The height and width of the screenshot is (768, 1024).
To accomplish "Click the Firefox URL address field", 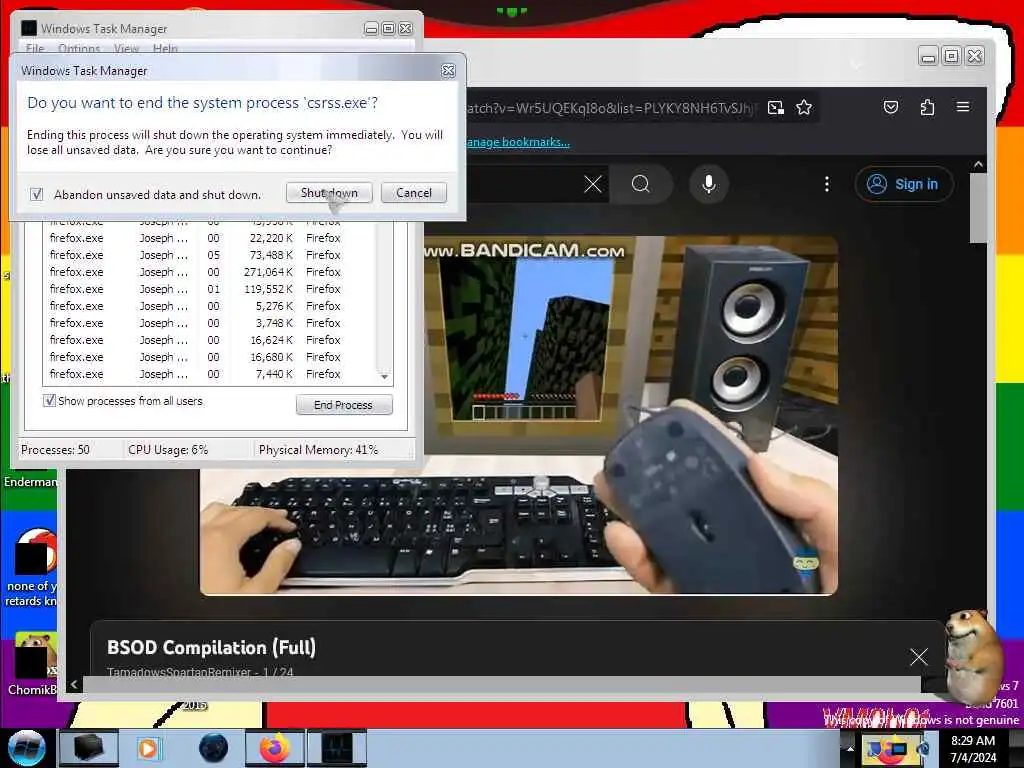I will click(611, 108).
